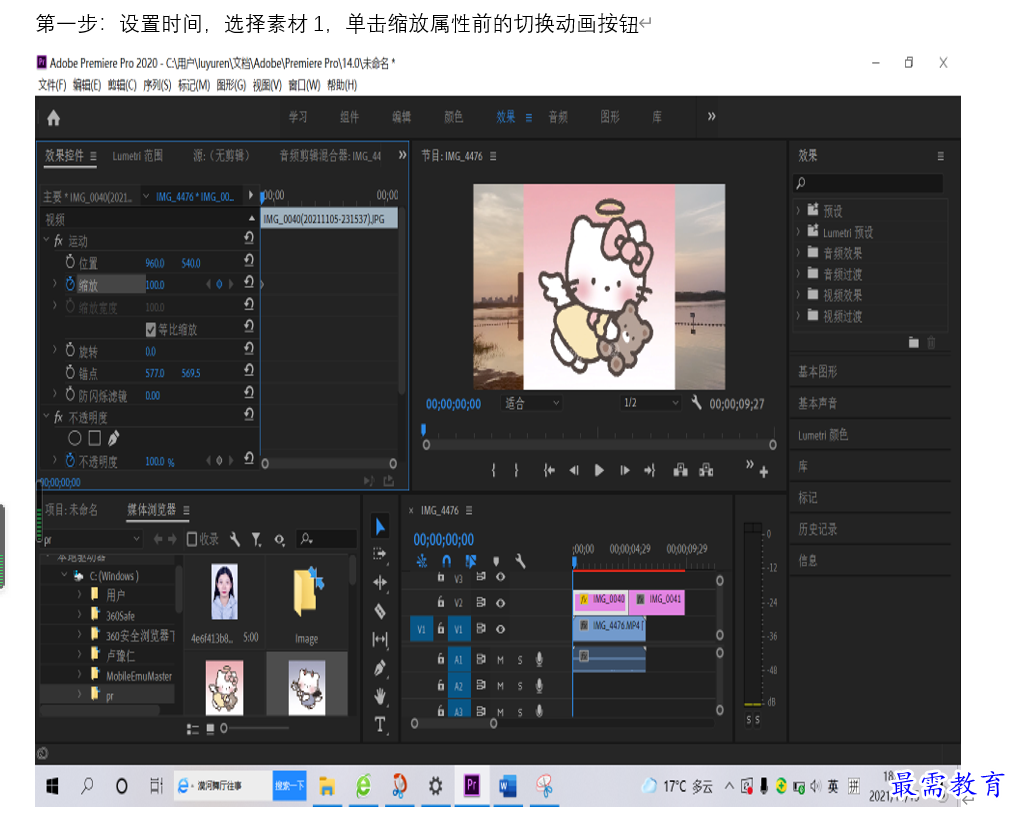Screen dimensions: 1013x816
Task: Create rectangle mask under opacity
Action: (94, 439)
